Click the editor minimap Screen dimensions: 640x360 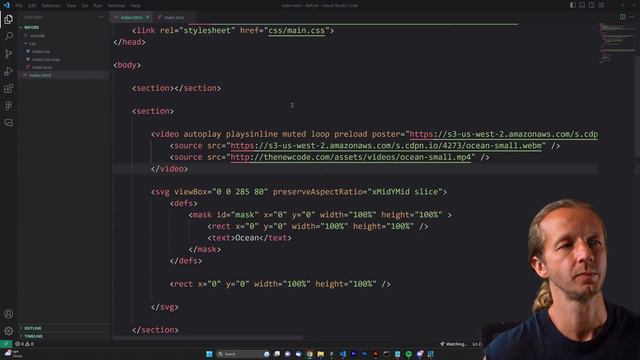tap(616, 44)
